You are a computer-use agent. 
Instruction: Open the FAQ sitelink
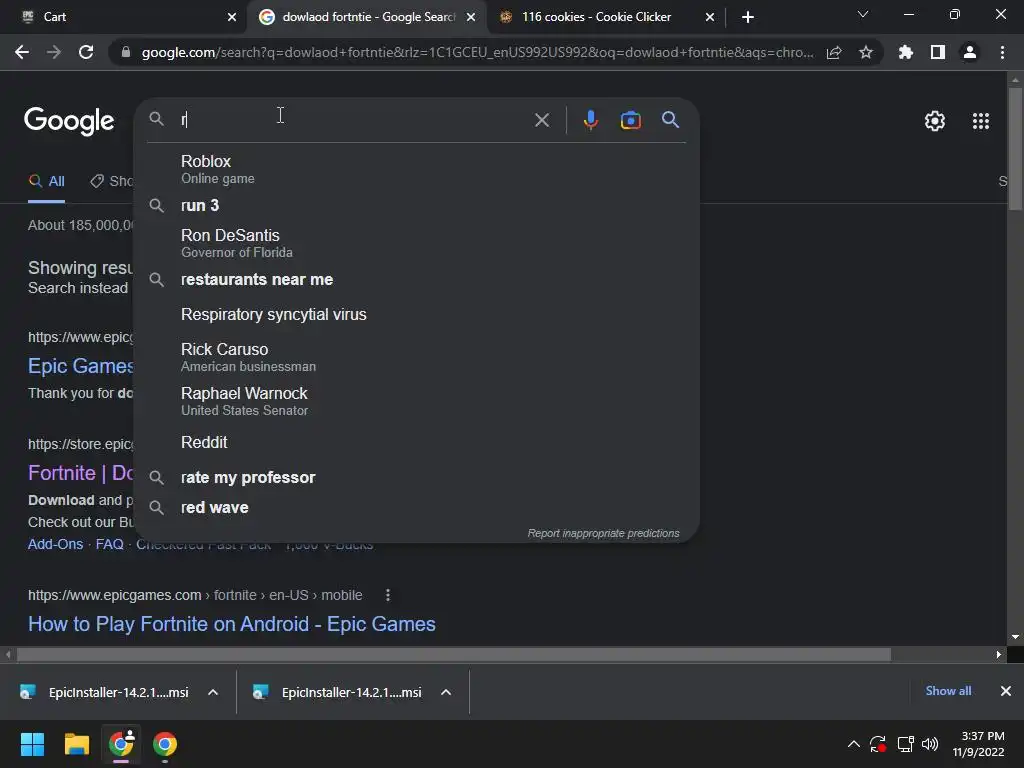click(110, 544)
